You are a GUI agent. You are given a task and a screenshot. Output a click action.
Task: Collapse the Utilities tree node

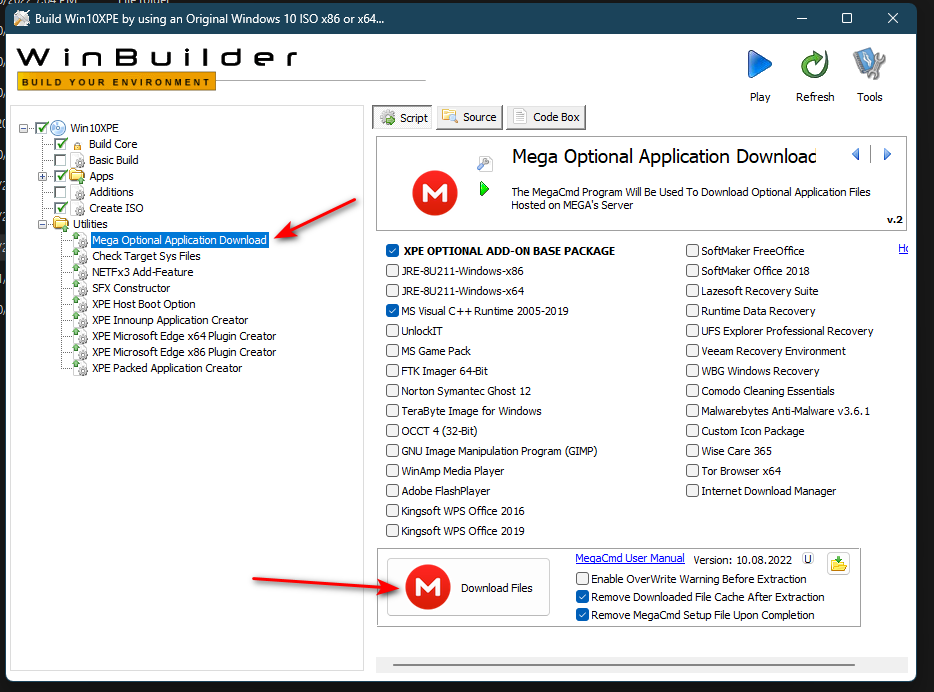tap(42, 225)
